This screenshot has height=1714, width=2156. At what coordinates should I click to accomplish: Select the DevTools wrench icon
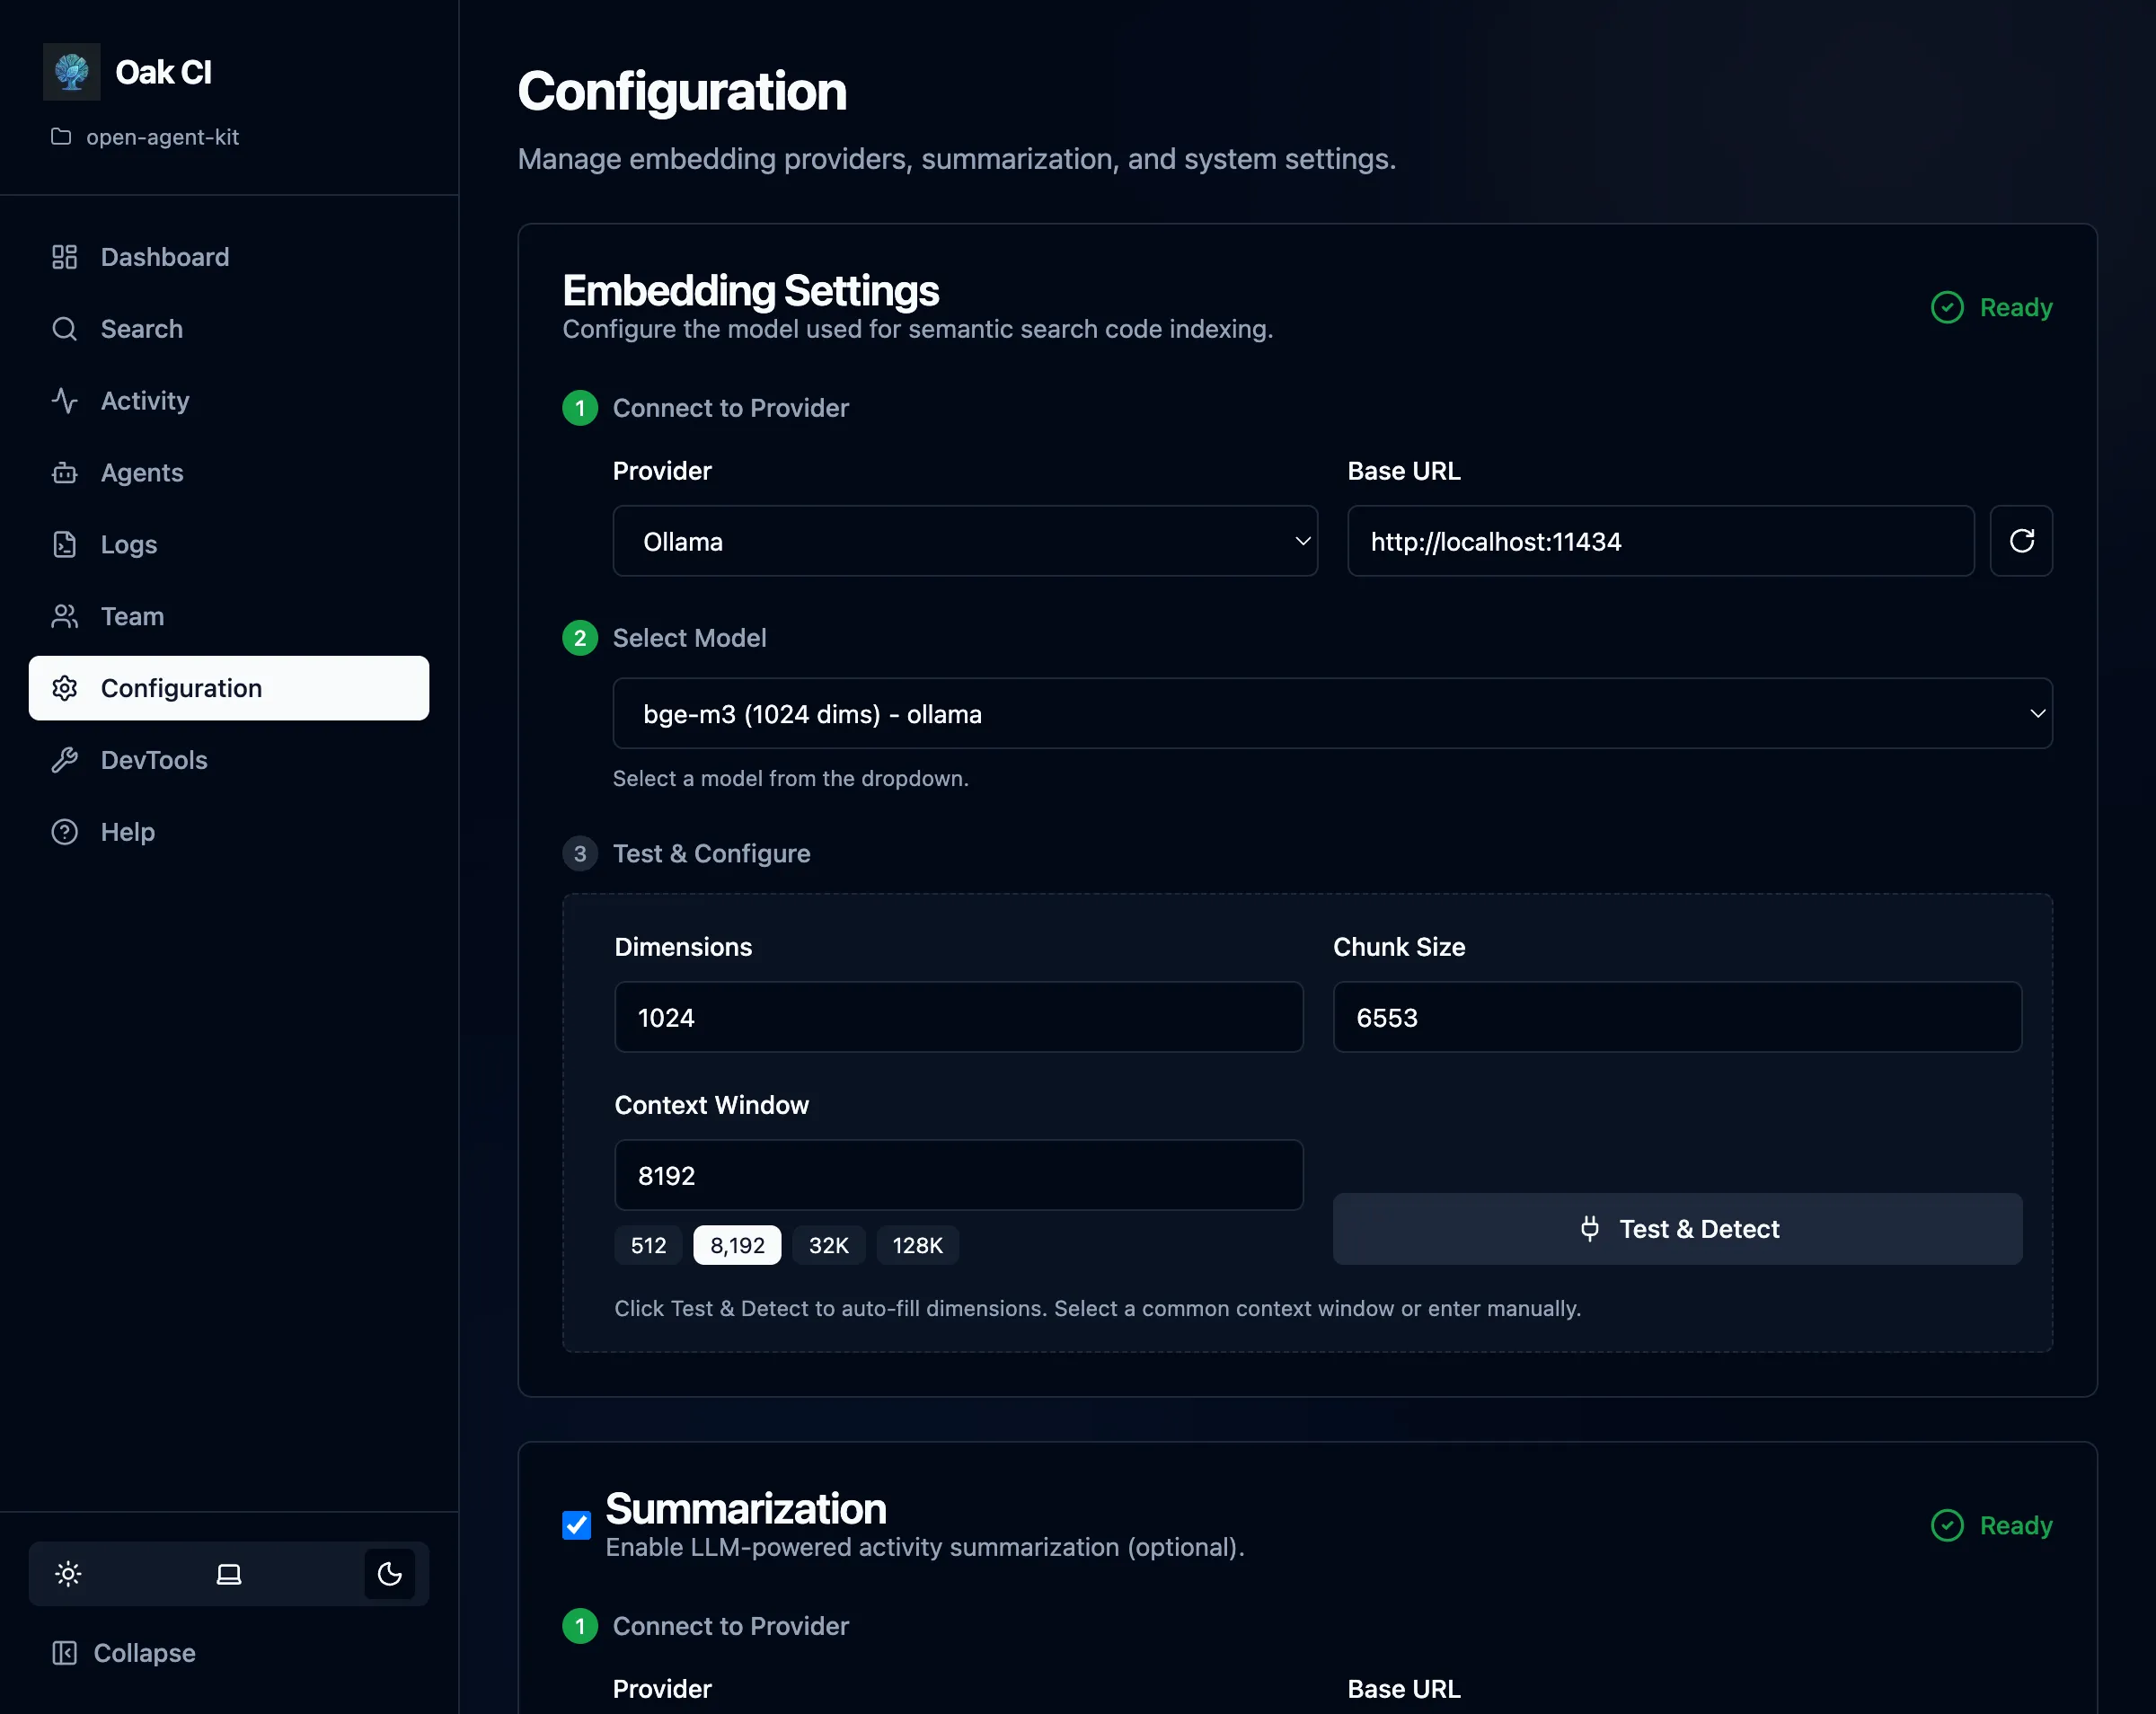point(64,760)
